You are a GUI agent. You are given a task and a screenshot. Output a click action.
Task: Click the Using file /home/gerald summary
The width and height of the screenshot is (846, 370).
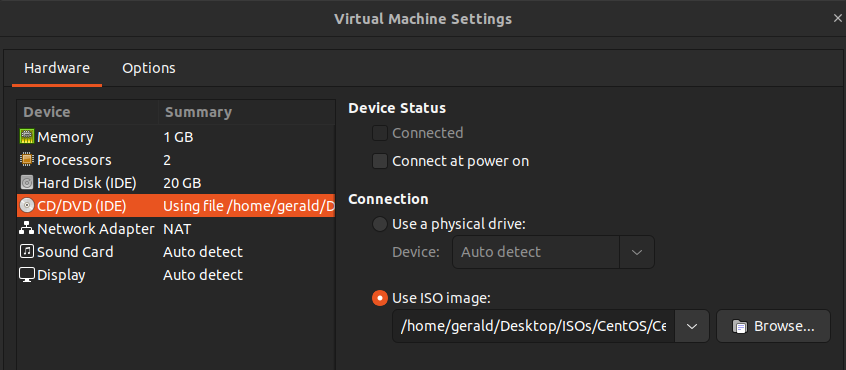click(x=249, y=206)
